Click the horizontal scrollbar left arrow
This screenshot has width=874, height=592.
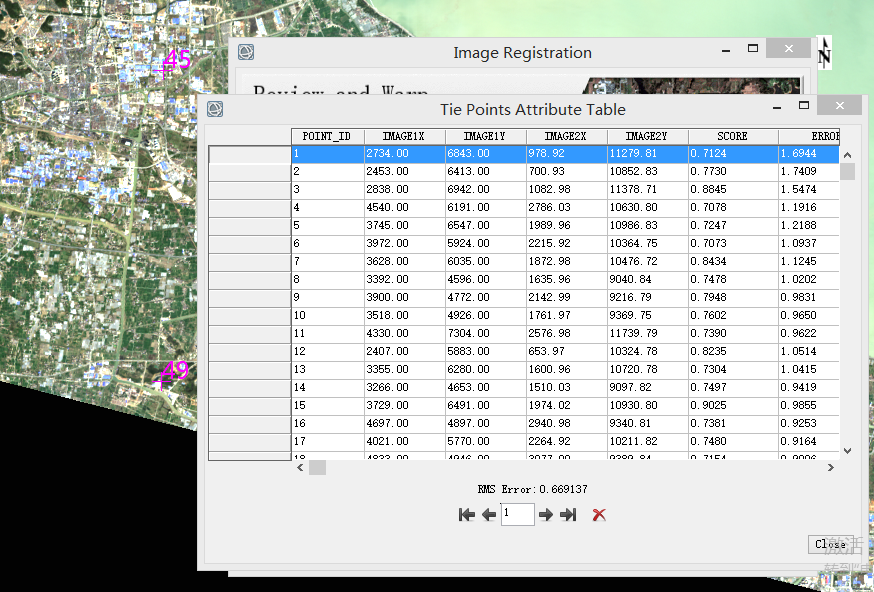tap(299, 468)
